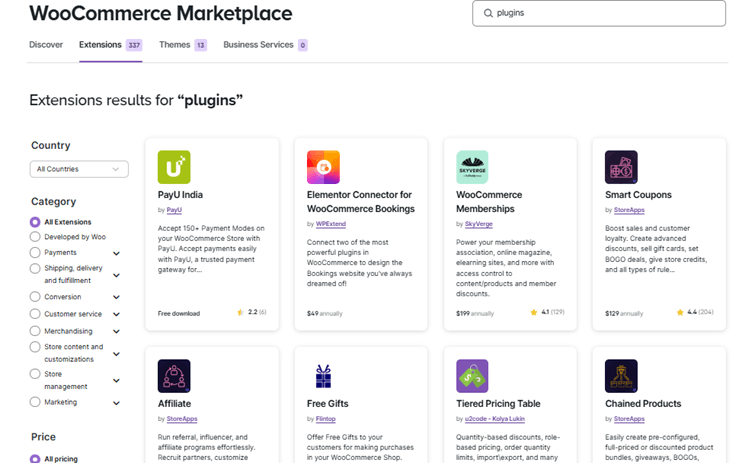The width and height of the screenshot is (755, 463).
Task: Select the Payments category radio
Action: point(35,252)
